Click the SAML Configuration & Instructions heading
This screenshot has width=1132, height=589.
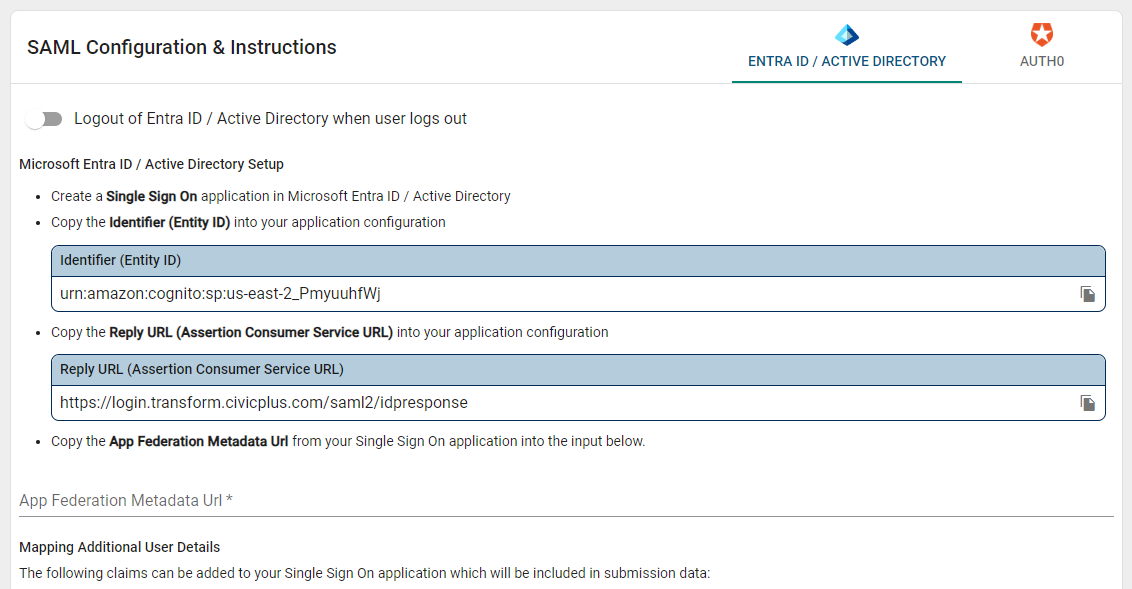pos(182,48)
